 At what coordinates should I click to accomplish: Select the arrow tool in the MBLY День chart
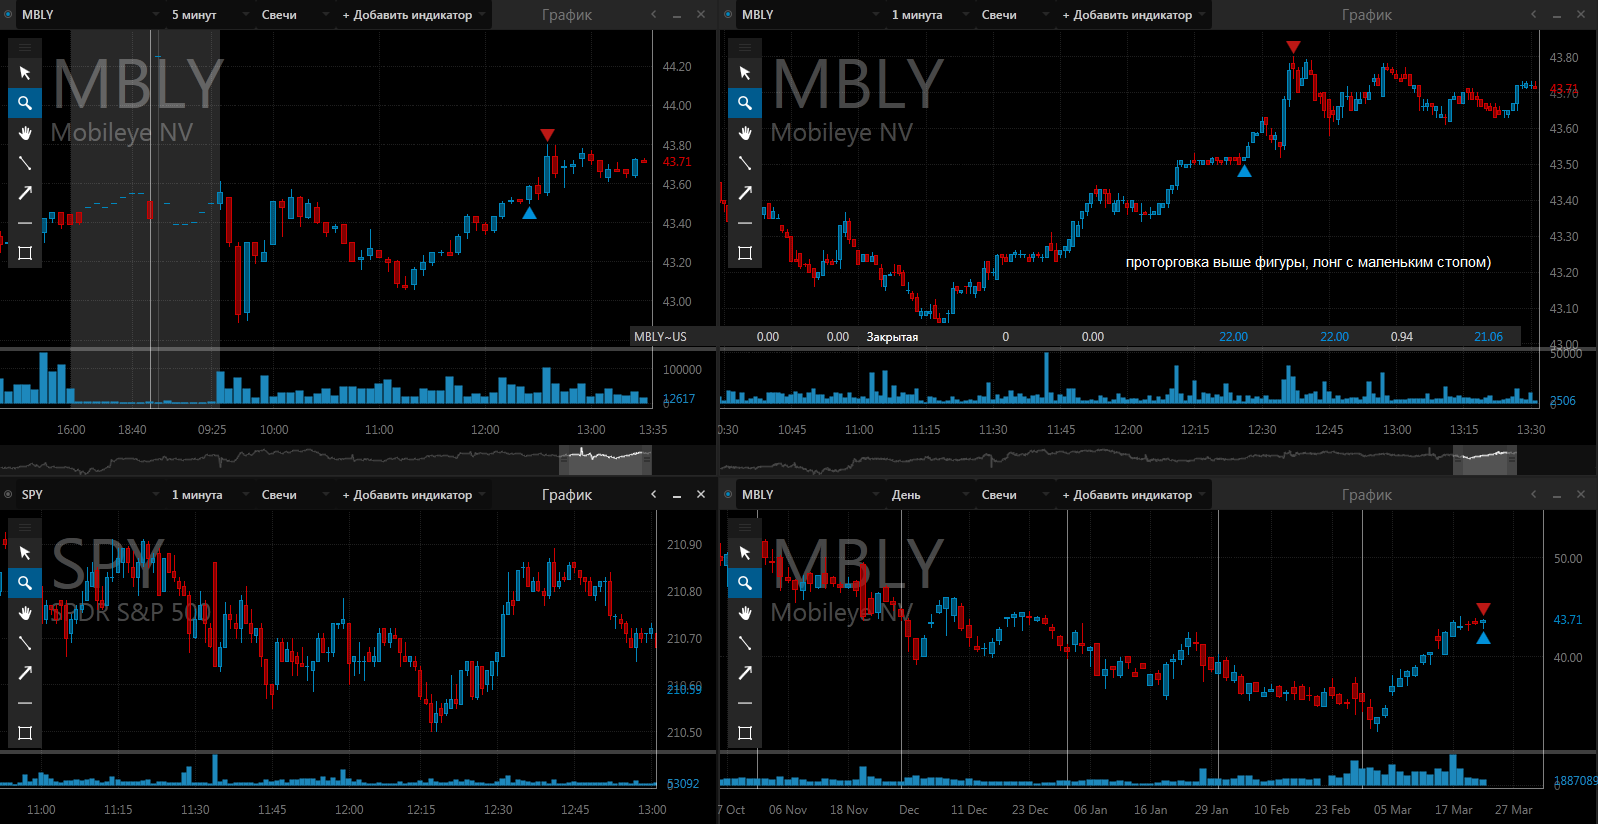745,673
